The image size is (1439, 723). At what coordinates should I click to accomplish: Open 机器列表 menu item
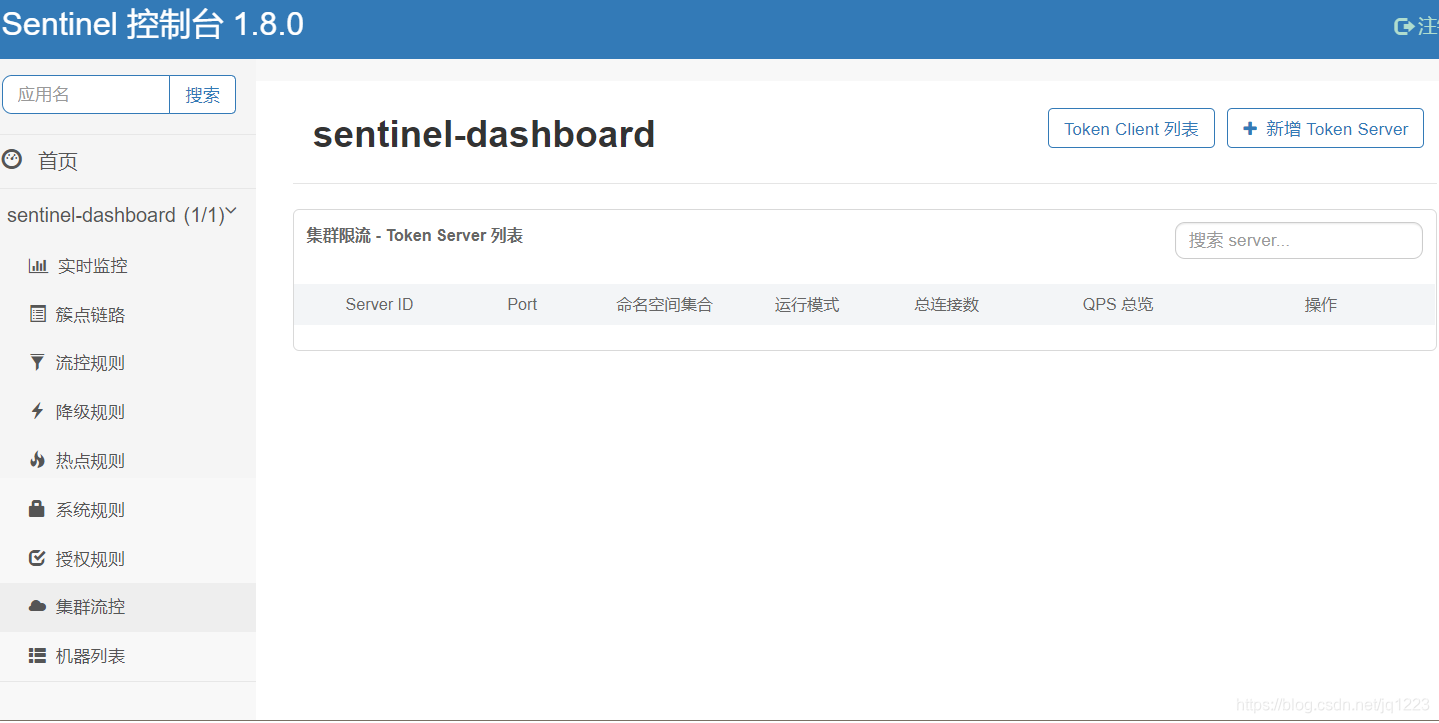click(128, 656)
